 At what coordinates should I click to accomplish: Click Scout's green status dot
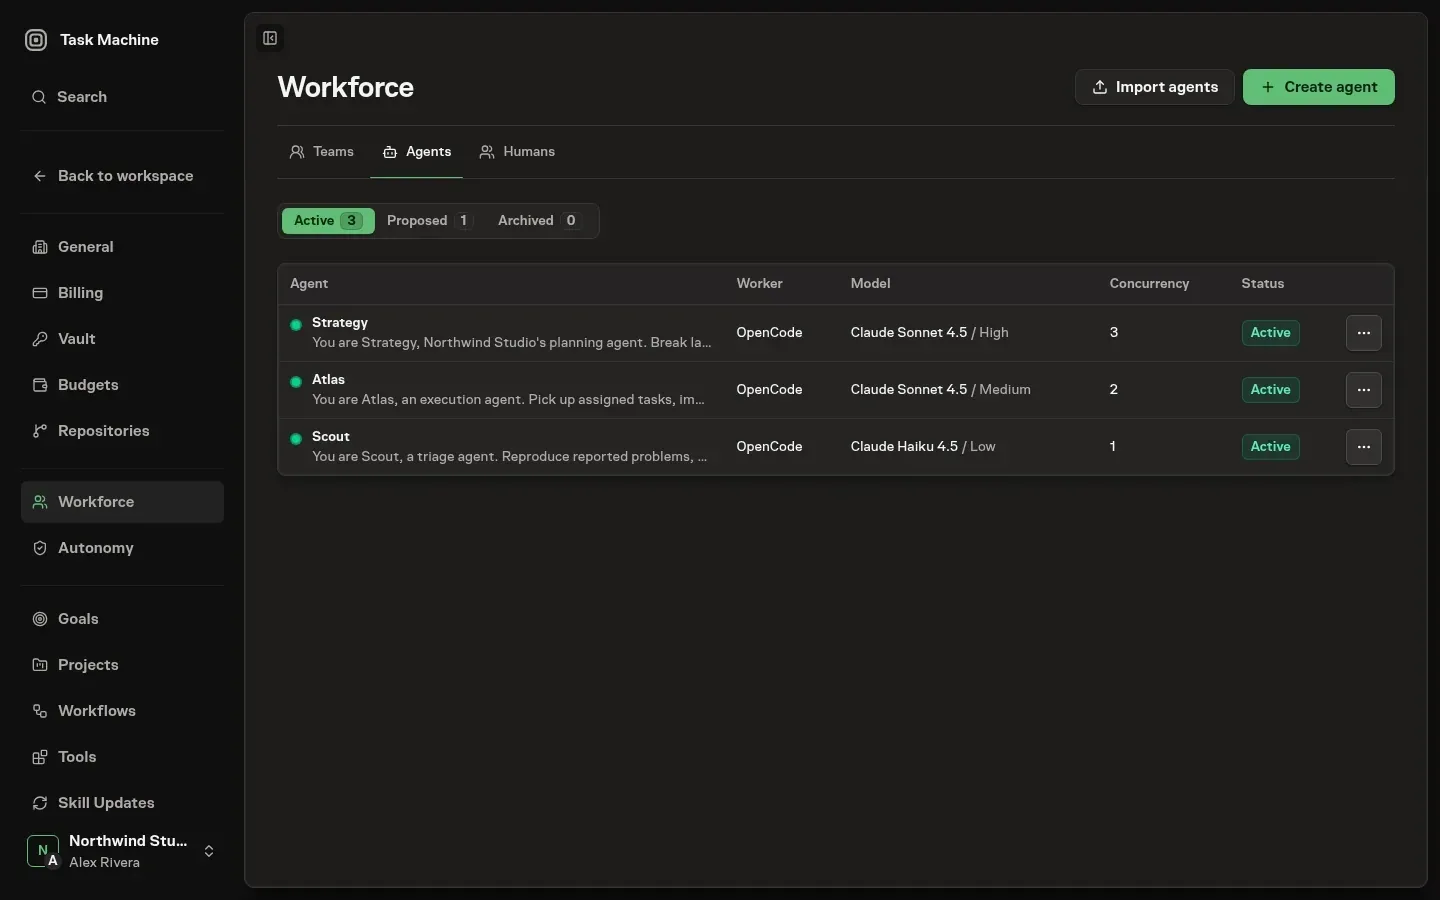click(x=296, y=439)
